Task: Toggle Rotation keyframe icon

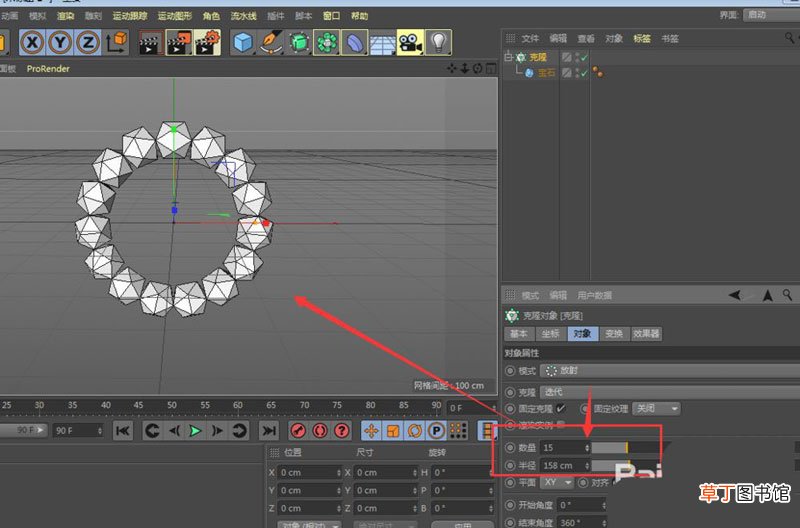Action: (x=414, y=431)
